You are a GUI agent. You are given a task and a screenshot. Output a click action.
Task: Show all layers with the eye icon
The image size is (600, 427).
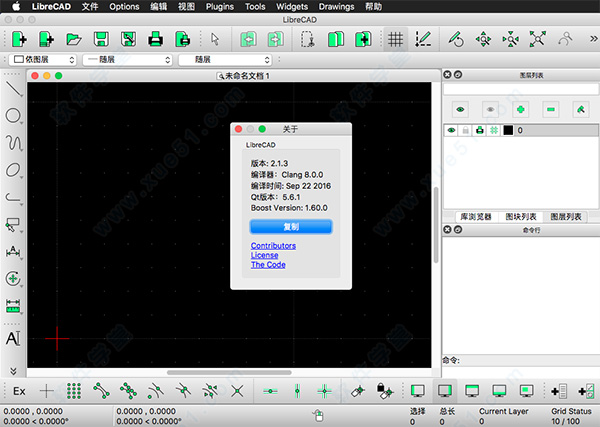pos(460,109)
